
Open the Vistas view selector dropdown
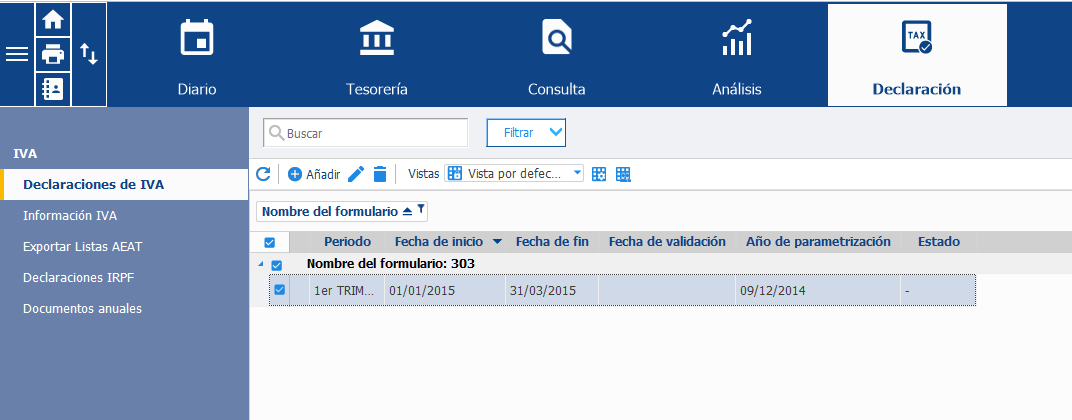tap(515, 174)
